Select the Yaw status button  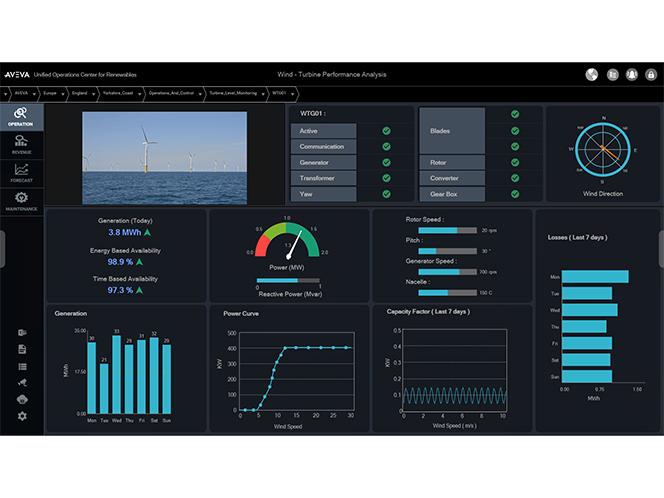(324, 194)
